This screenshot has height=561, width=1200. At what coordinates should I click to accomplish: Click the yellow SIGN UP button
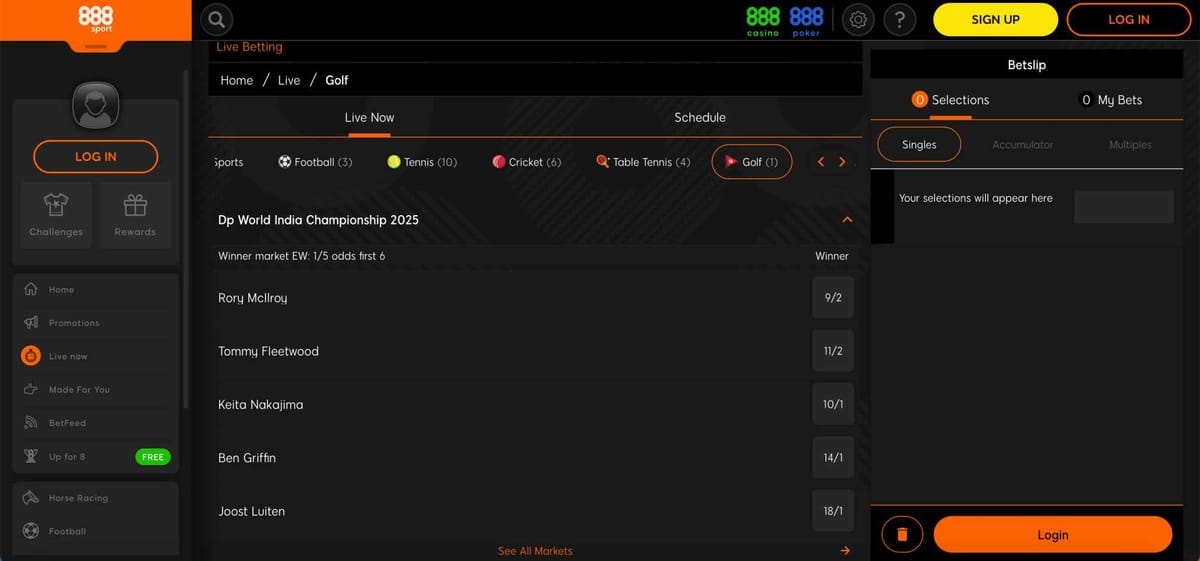pos(995,20)
